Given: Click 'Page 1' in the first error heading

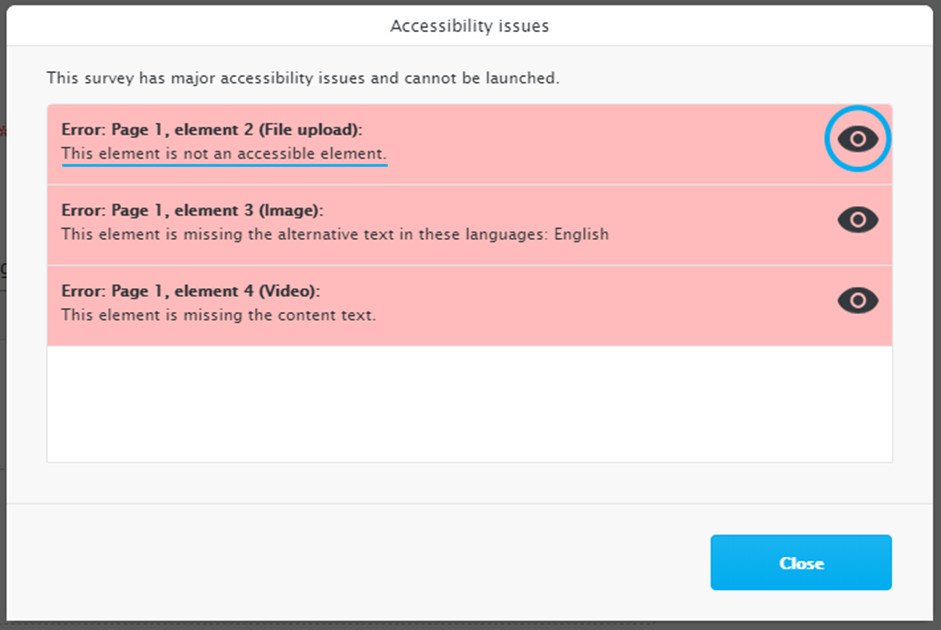Looking at the screenshot, I should (137, 130).
